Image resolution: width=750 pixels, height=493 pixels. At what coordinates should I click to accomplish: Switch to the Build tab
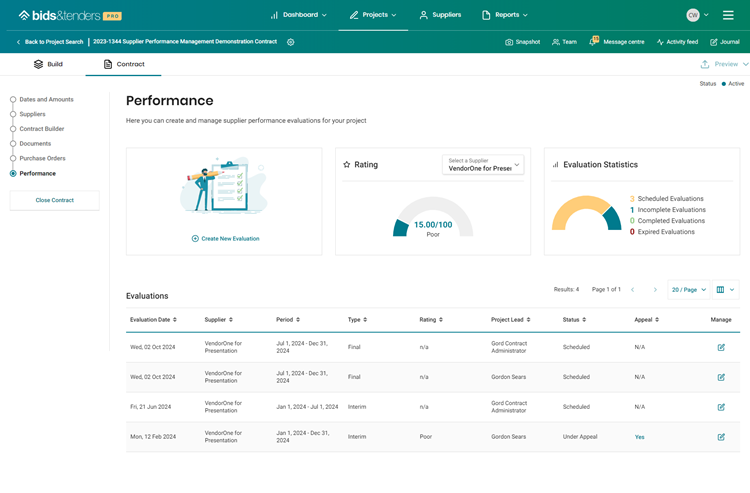(x=48, y=64)
